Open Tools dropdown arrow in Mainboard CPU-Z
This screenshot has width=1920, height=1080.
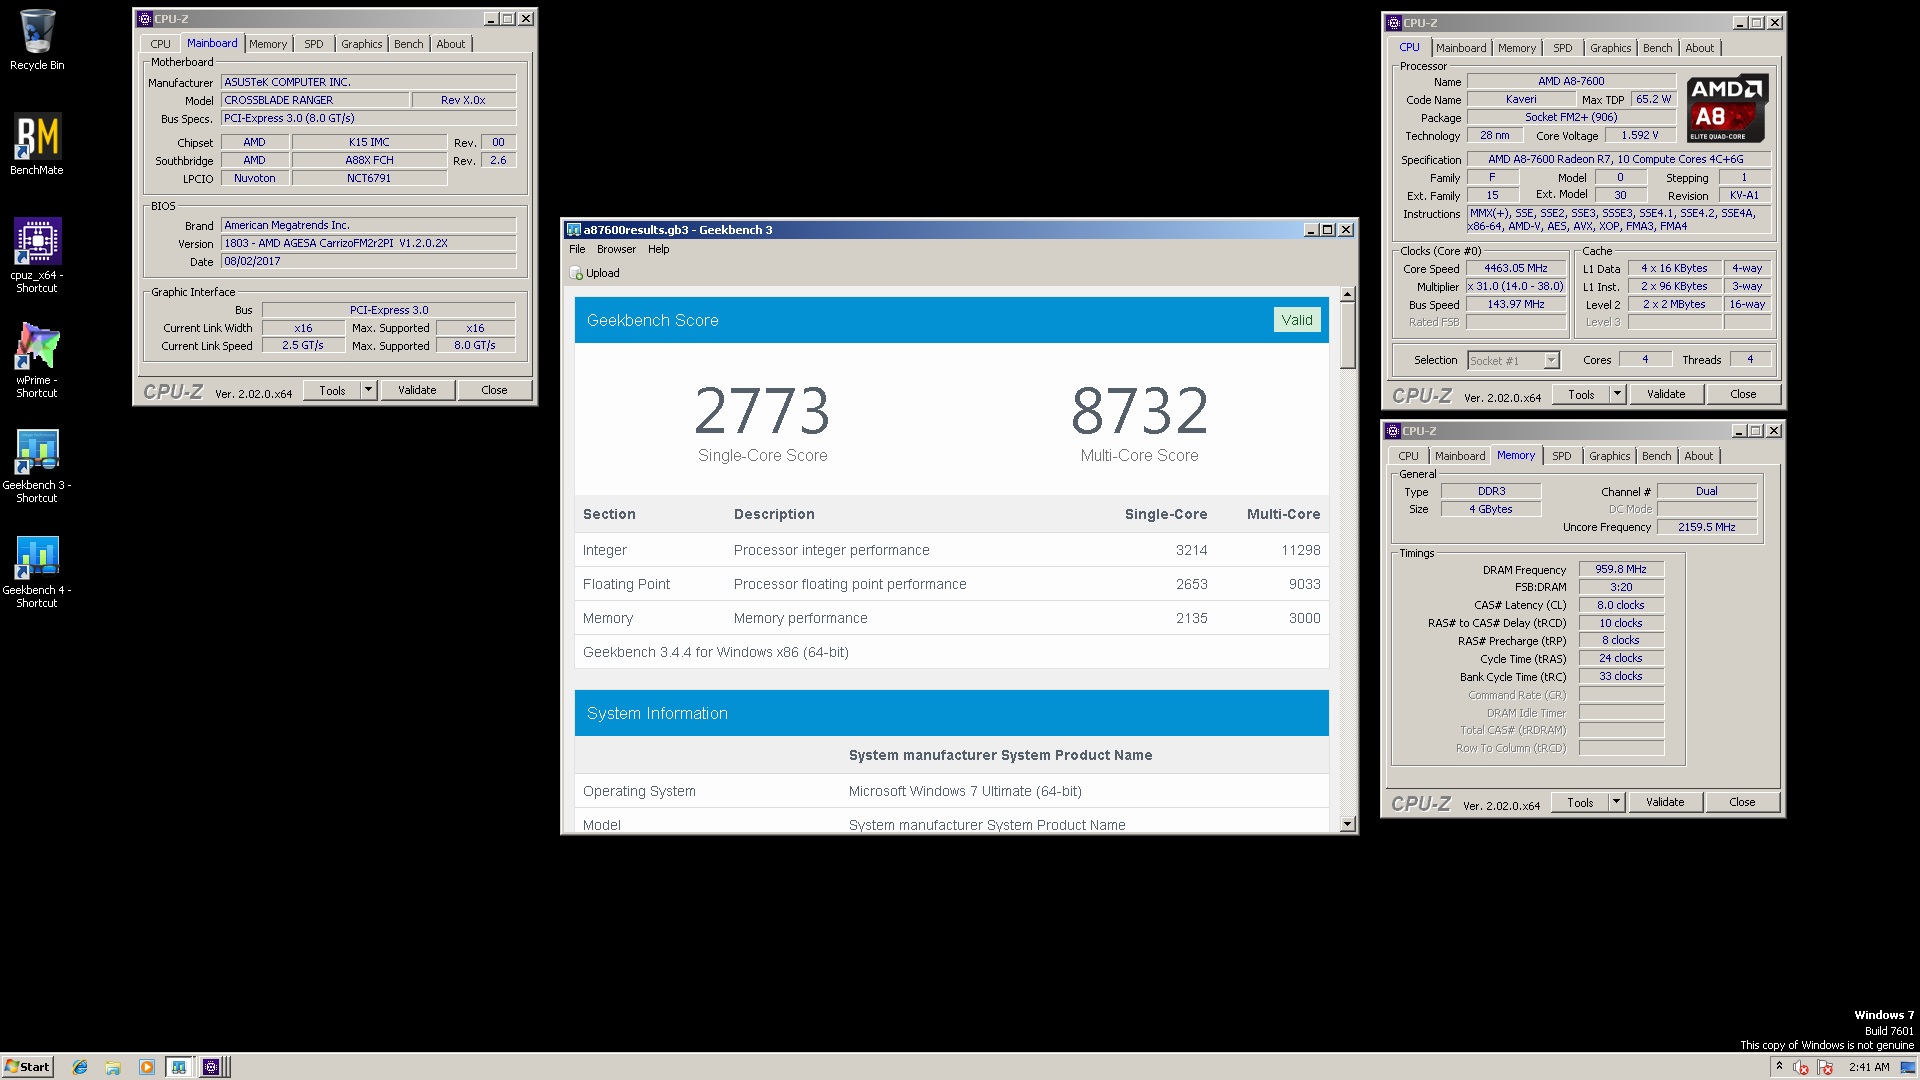(x=368, y=390)
